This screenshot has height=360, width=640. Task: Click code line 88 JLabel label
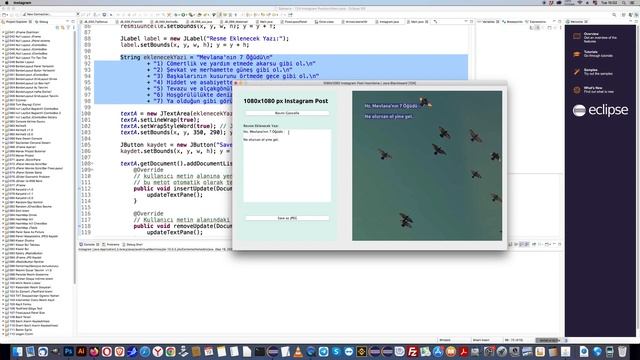coord(204,39)
